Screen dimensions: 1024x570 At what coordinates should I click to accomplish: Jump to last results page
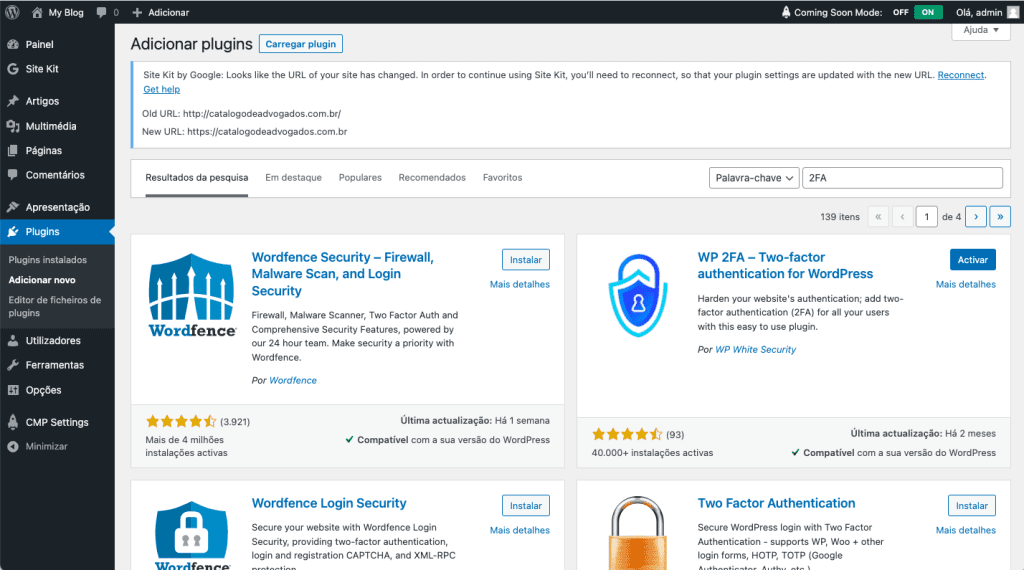click(1000, 217)
